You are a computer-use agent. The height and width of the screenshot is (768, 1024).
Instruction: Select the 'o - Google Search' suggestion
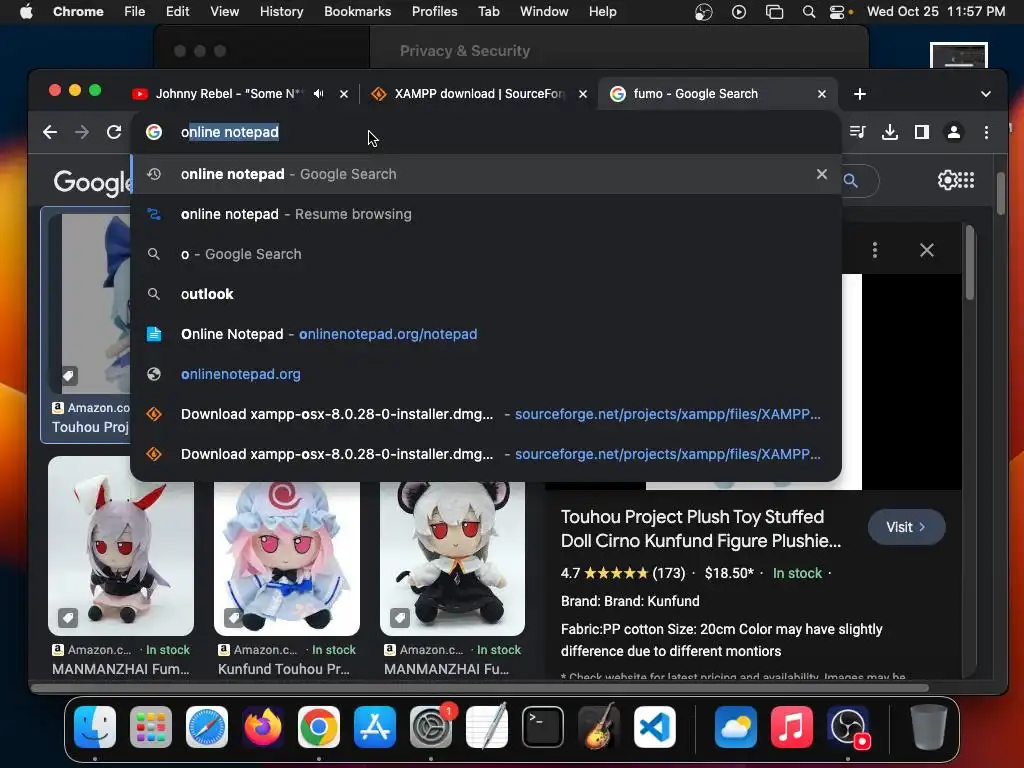tap(486, 254)
